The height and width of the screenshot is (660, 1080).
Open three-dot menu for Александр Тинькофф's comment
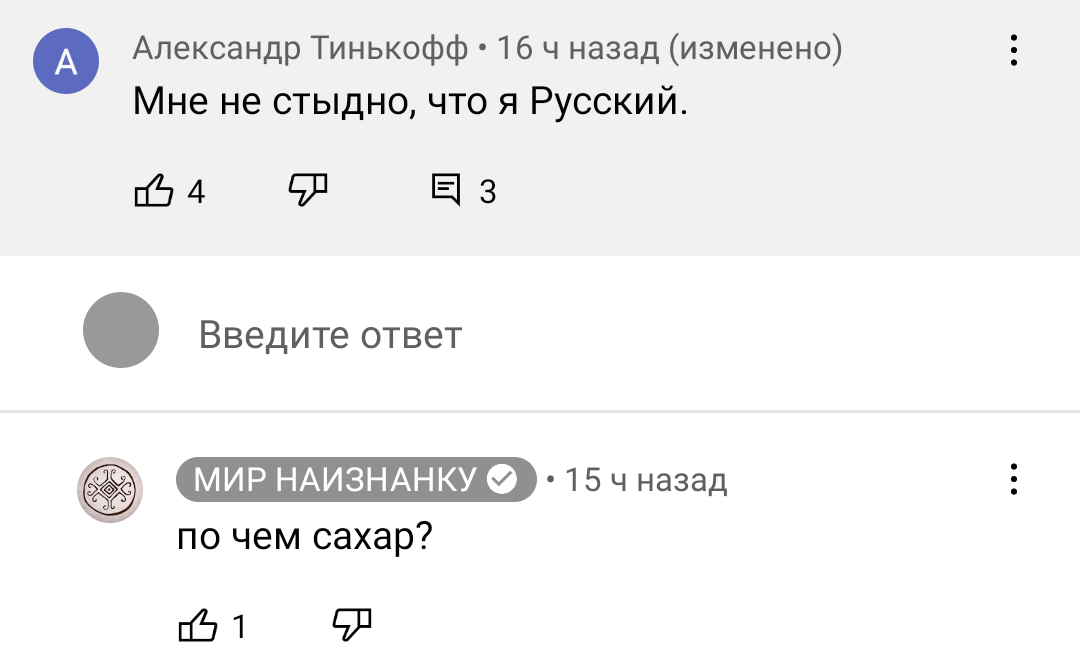pos(1014,49)
